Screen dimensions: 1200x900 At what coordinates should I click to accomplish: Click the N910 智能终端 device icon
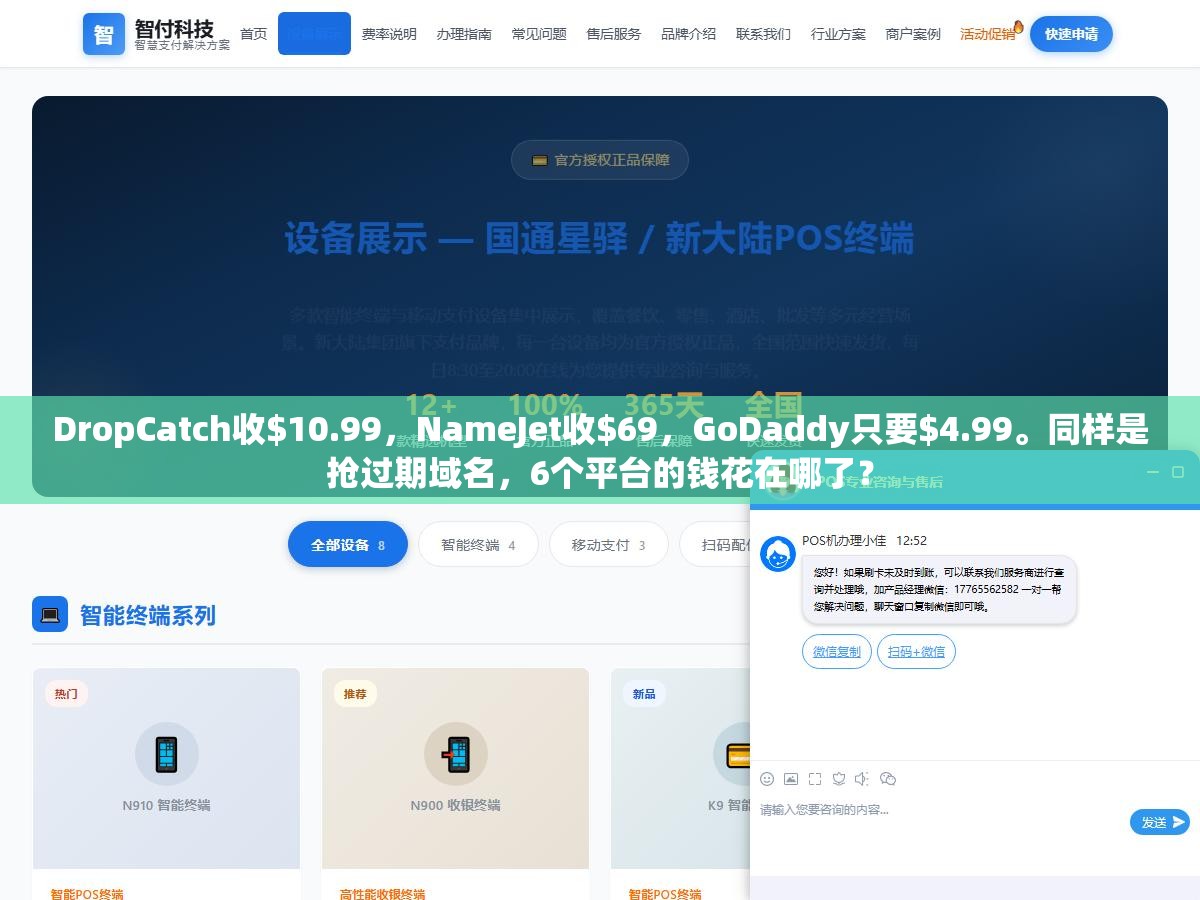coord(167,754)
